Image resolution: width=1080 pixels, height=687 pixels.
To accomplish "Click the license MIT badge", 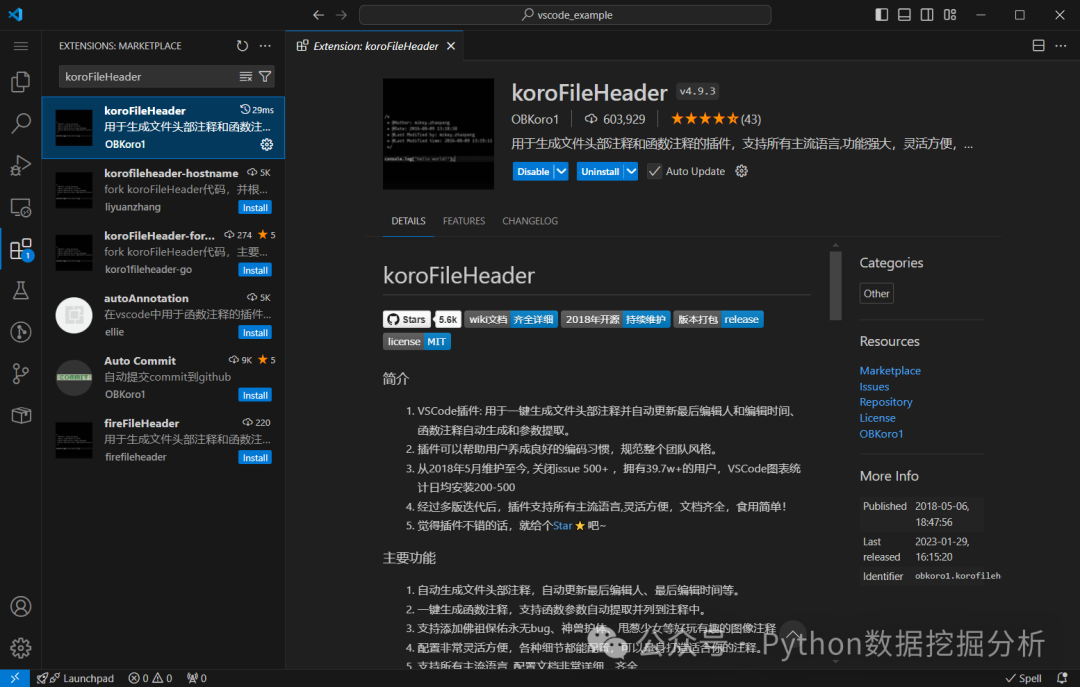I will 417,341.
